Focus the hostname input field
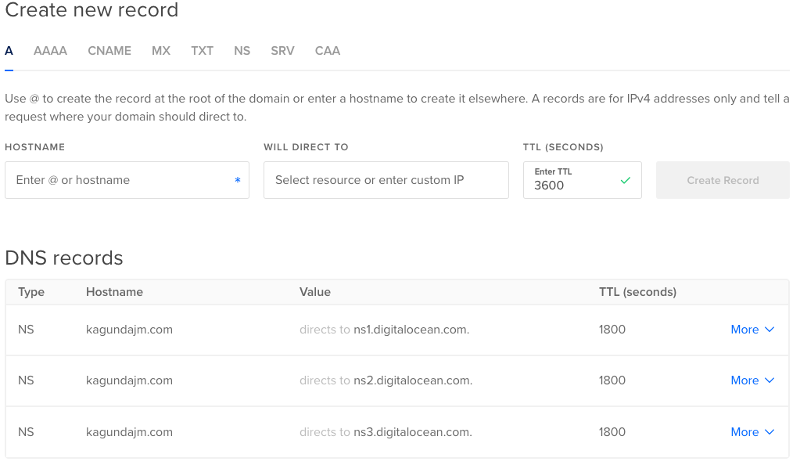Screen dimensions: 800x465 (127, 180)
